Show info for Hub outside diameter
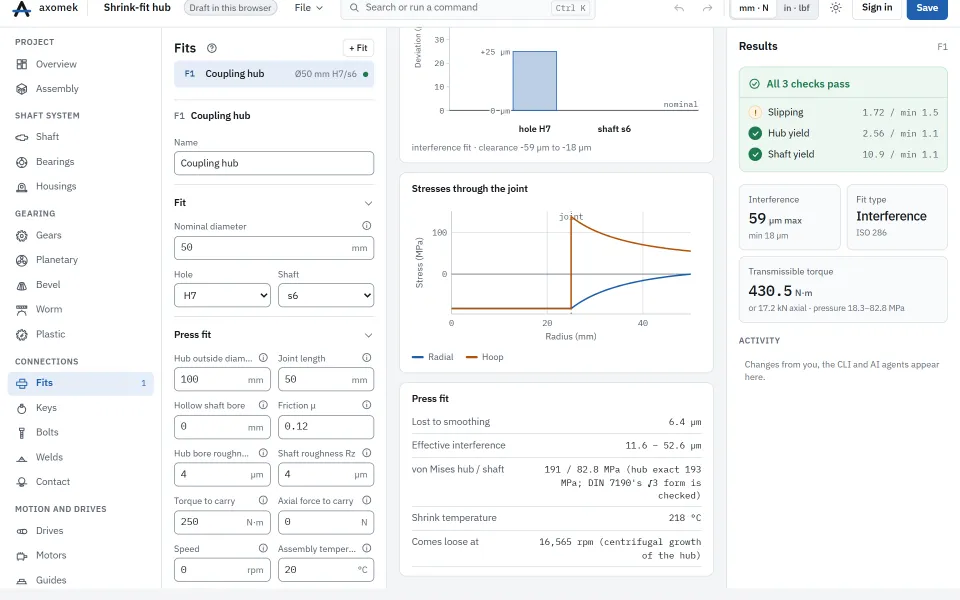960x600 pixels. click(263, 358)
